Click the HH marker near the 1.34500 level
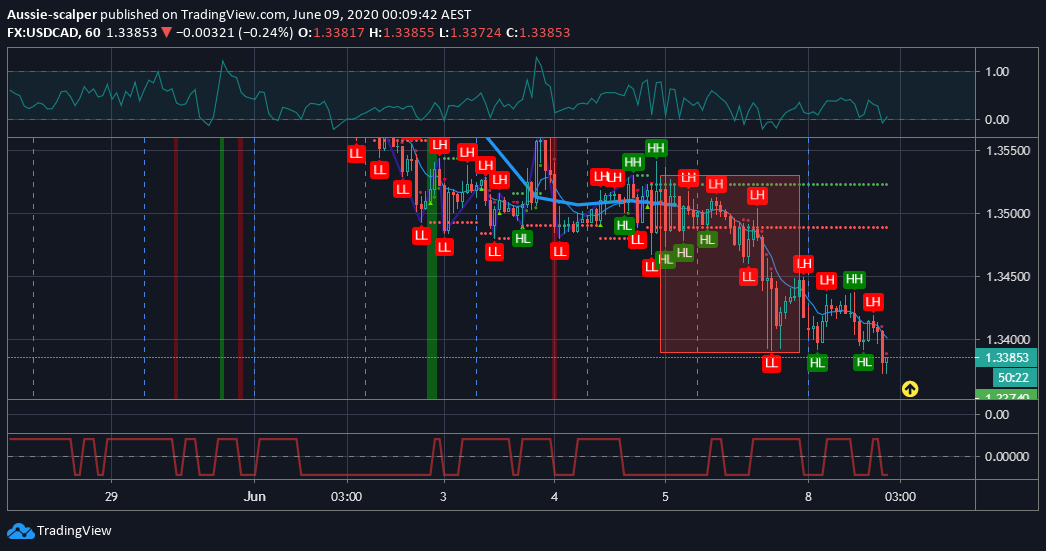This screenshot has height=551, width=1046. 854,280
